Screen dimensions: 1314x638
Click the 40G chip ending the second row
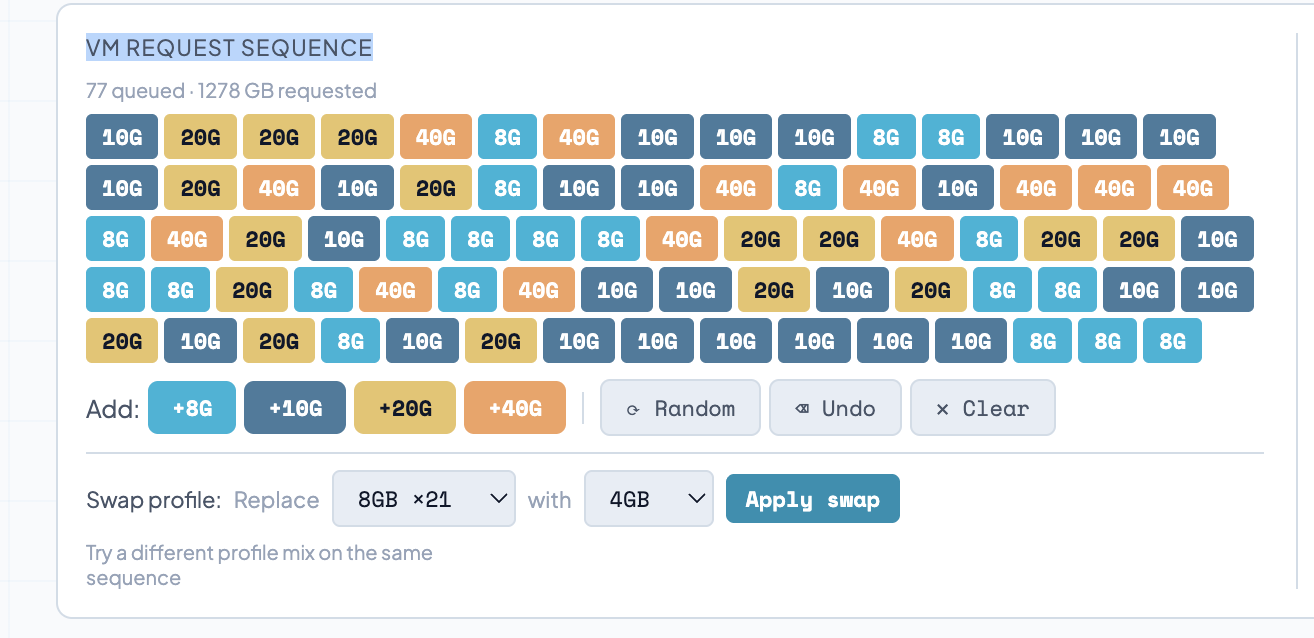click(1192, 188)
